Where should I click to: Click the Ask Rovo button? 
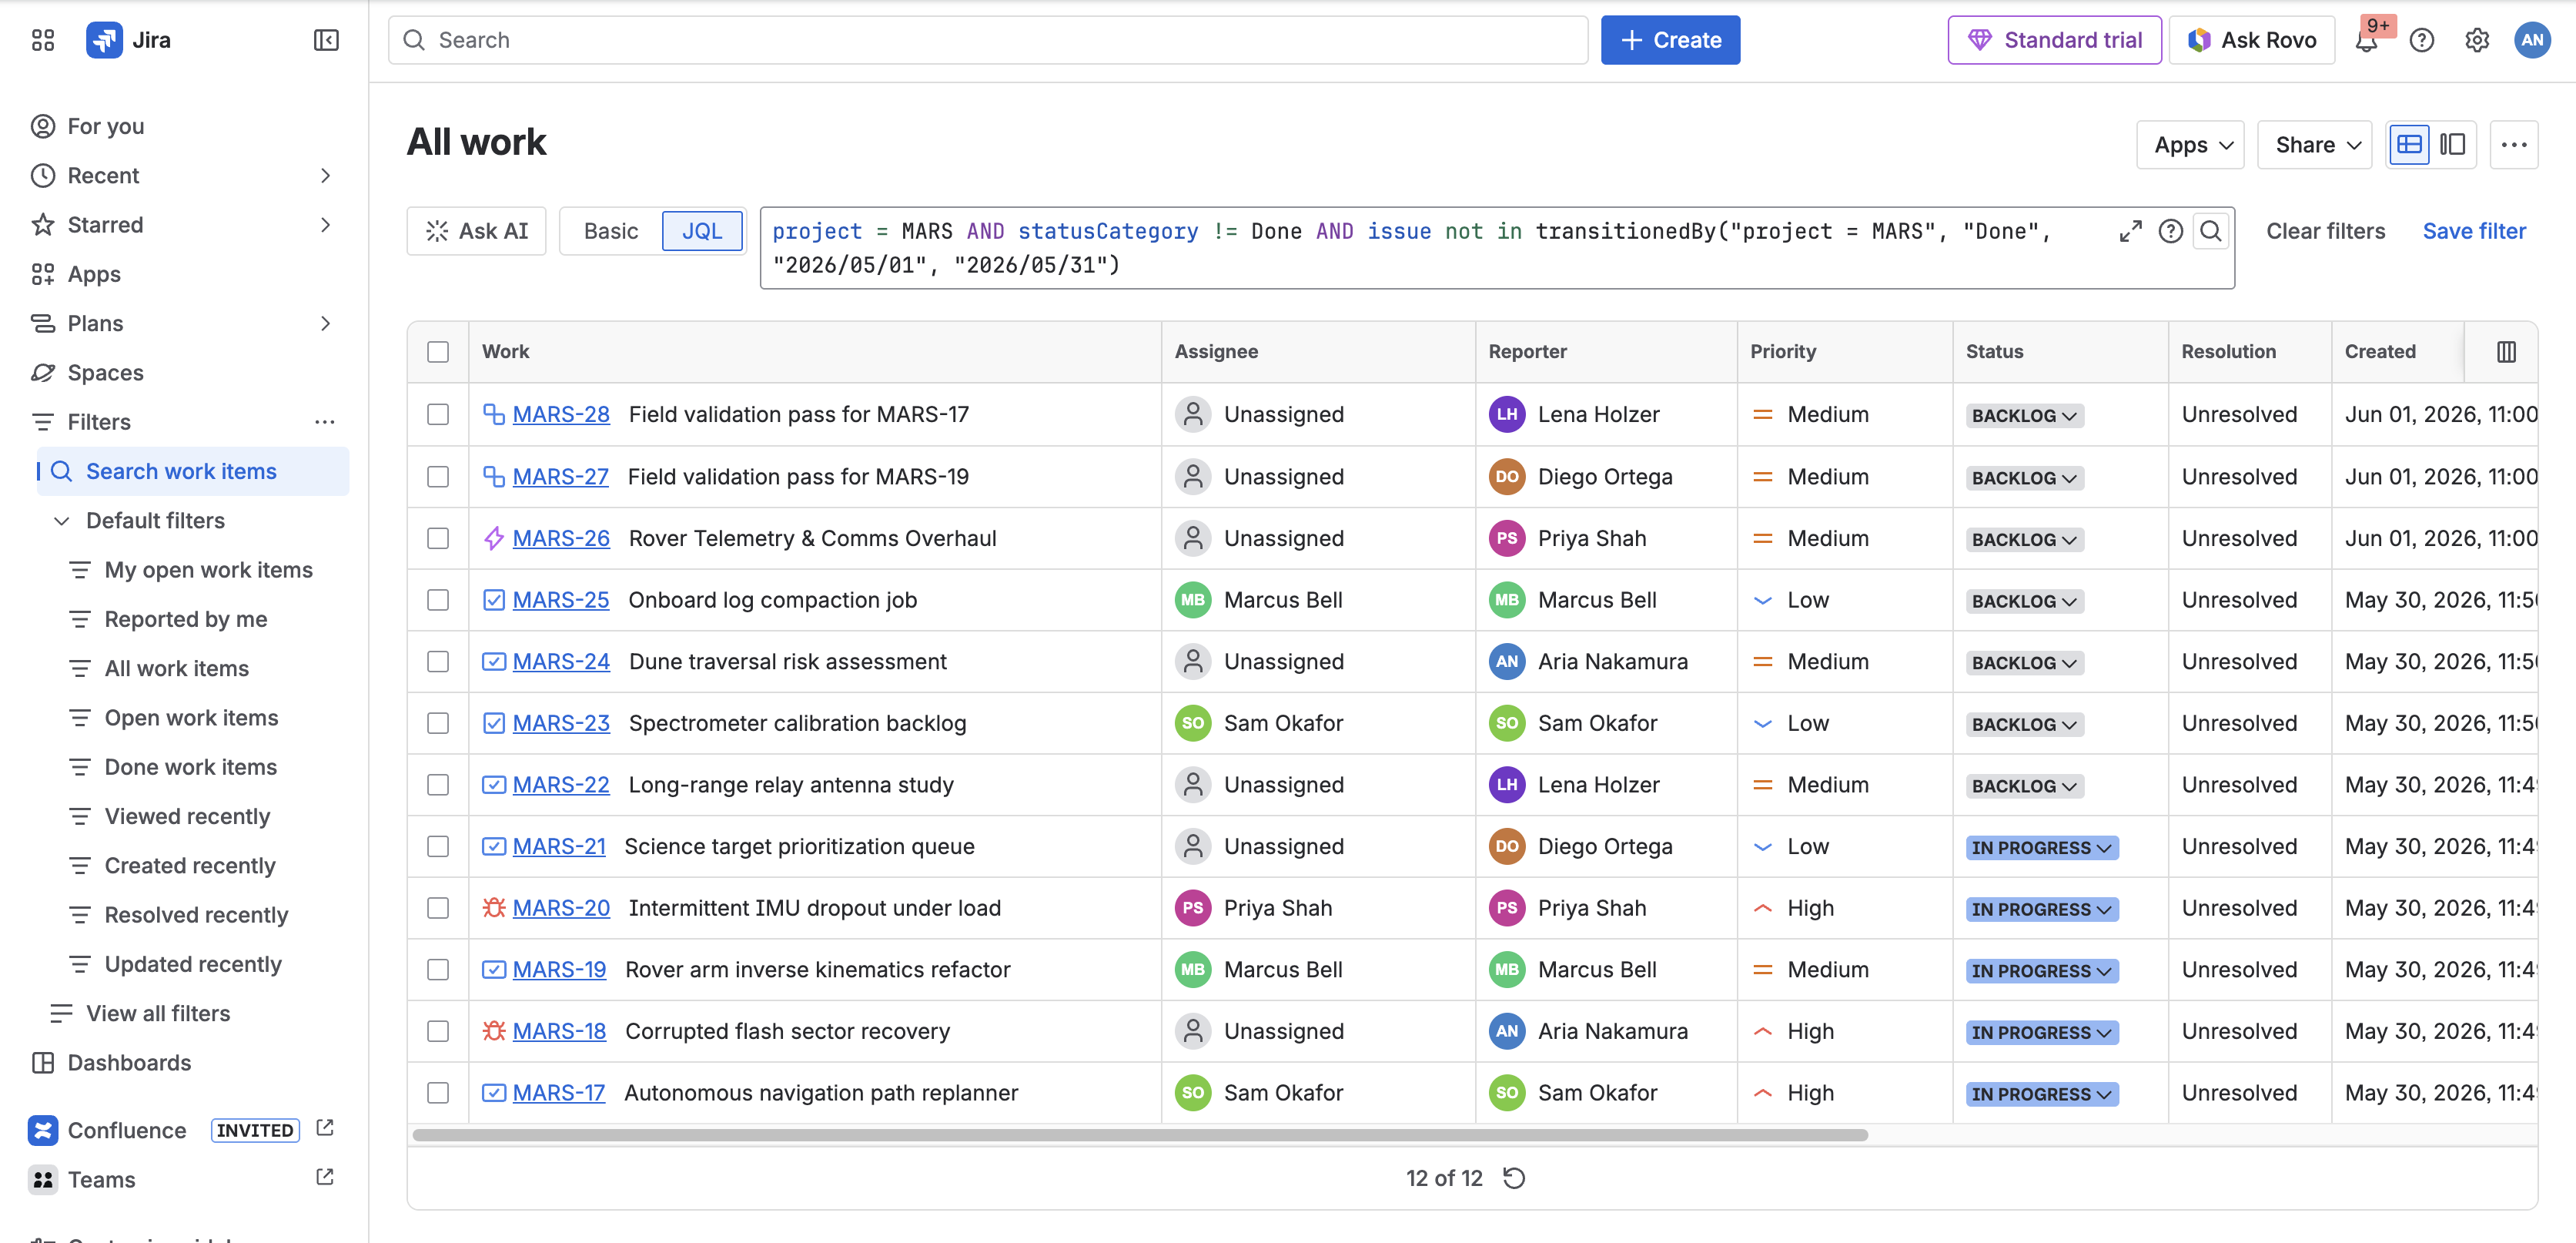click(x=2252, y=40)
